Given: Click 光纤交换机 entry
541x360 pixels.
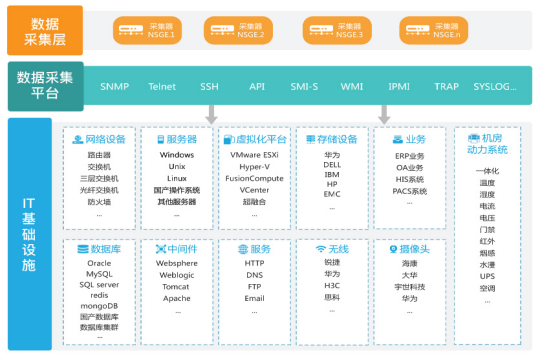Looking at the screenshot, I should click(x=99, y=190).
